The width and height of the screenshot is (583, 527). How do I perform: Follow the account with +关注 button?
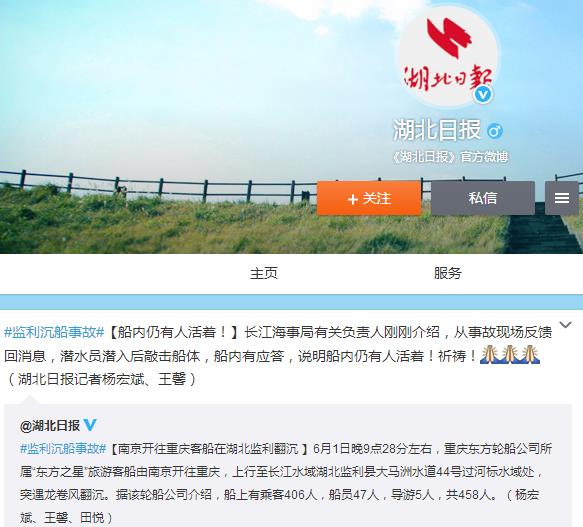[369, 198]
